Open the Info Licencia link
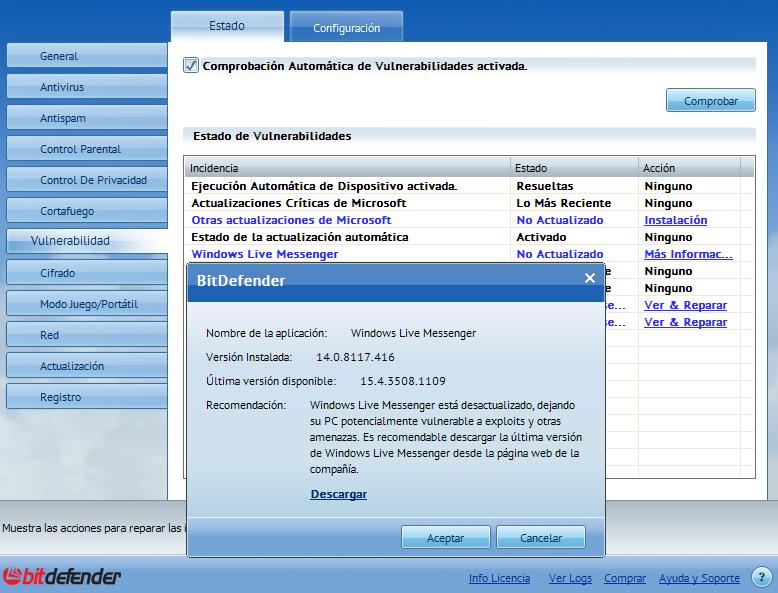 [x=500, y=578]
